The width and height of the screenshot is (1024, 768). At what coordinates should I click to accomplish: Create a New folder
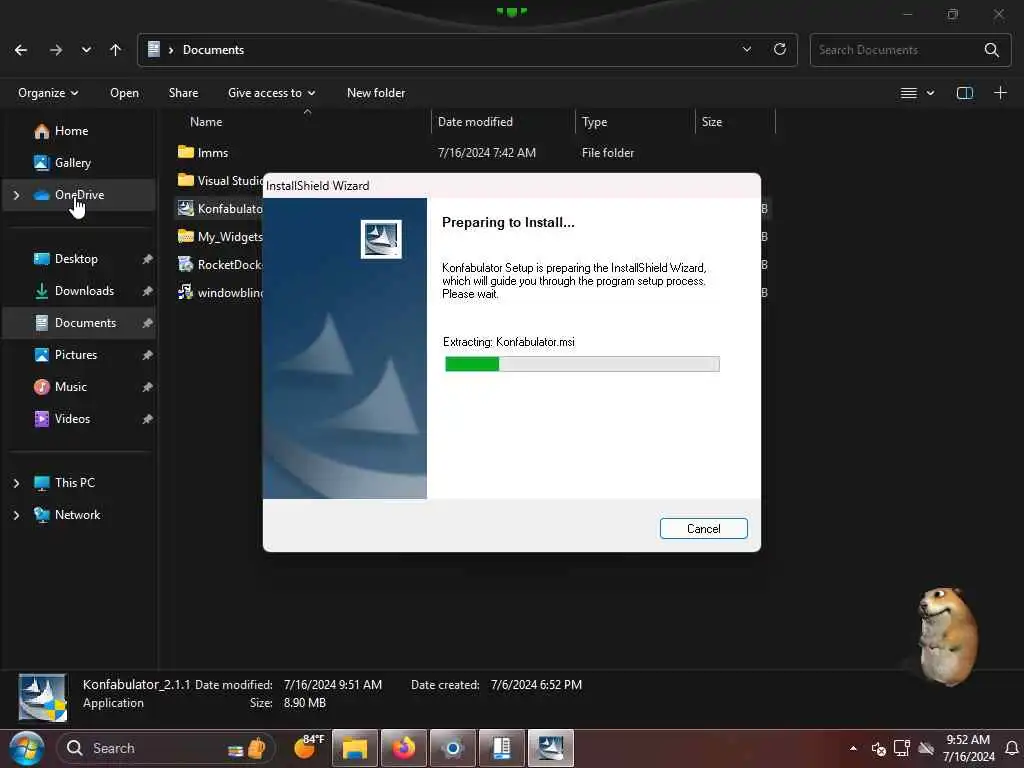376,93
